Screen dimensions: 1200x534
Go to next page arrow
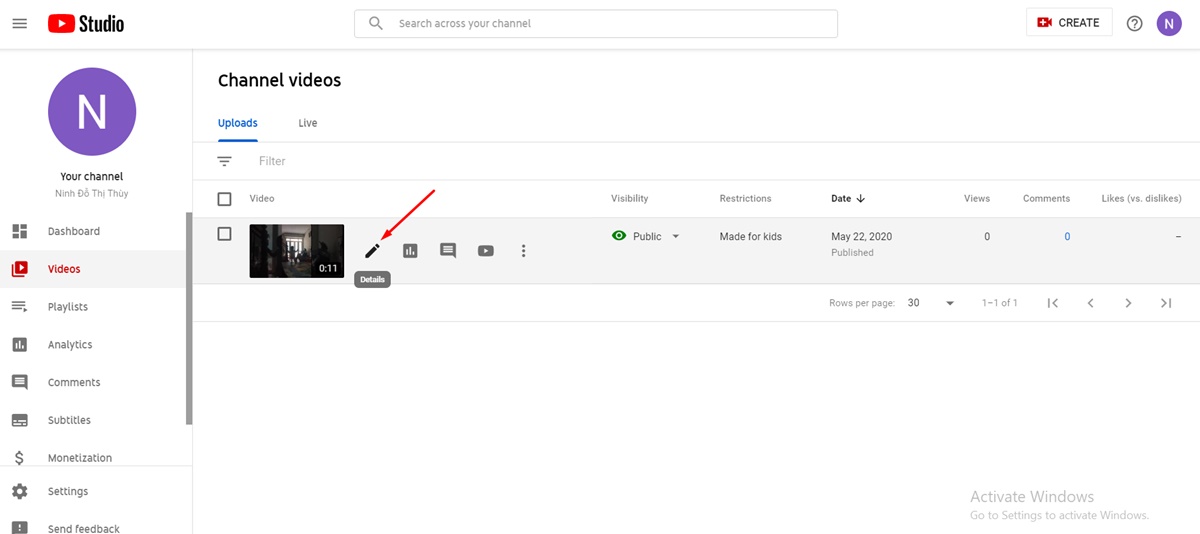1128,303
